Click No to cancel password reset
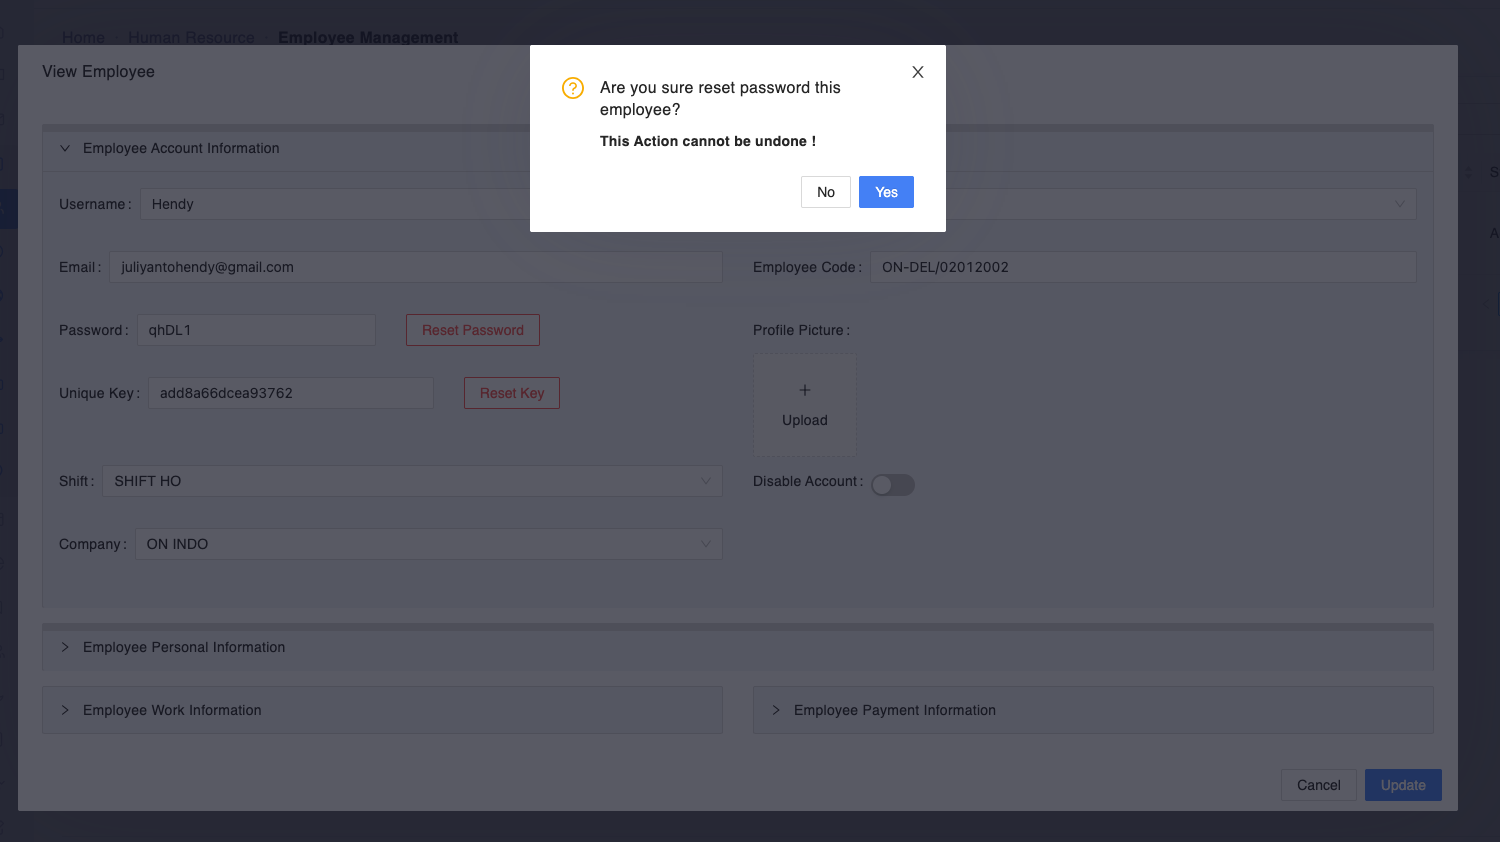Viewport: 1500px width, 842px height. (x=825, y=192)
